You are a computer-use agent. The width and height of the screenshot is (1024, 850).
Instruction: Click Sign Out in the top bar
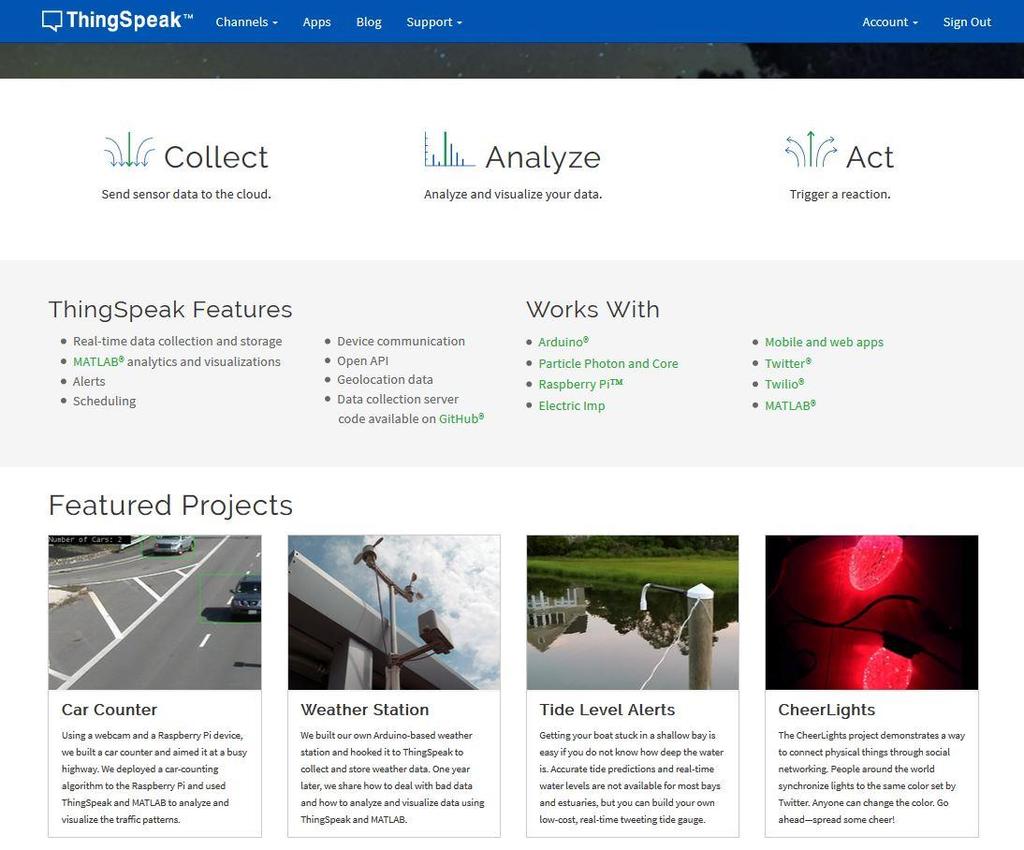point(967,22)
